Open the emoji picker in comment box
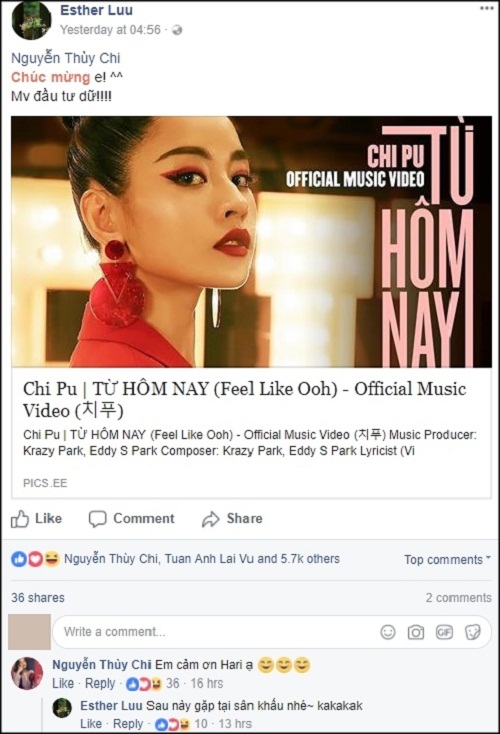The width and height of the screenshot is (500, 734). pos(388,632)
